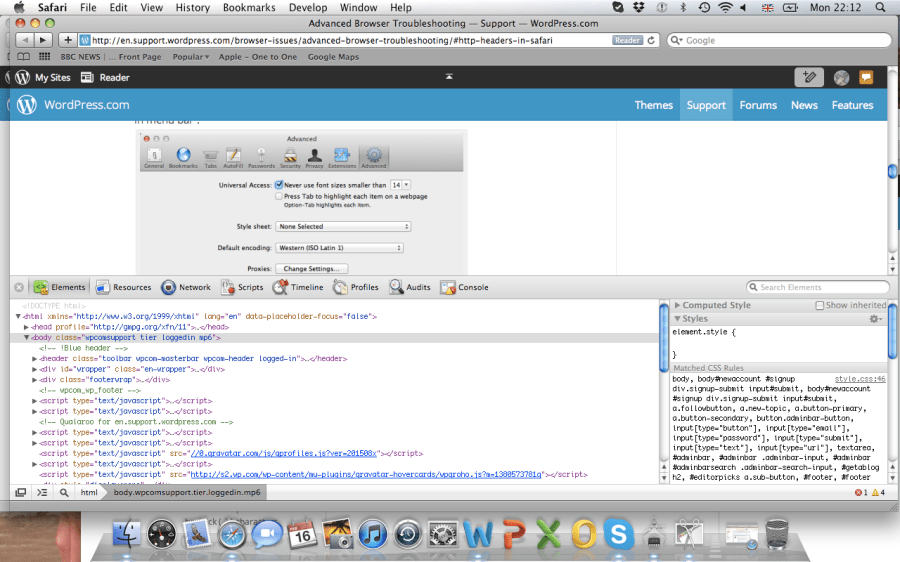This screenshot has height=562, width=900.
Task: Enable the Show inherited checkbox
Action: click(820, 305)
